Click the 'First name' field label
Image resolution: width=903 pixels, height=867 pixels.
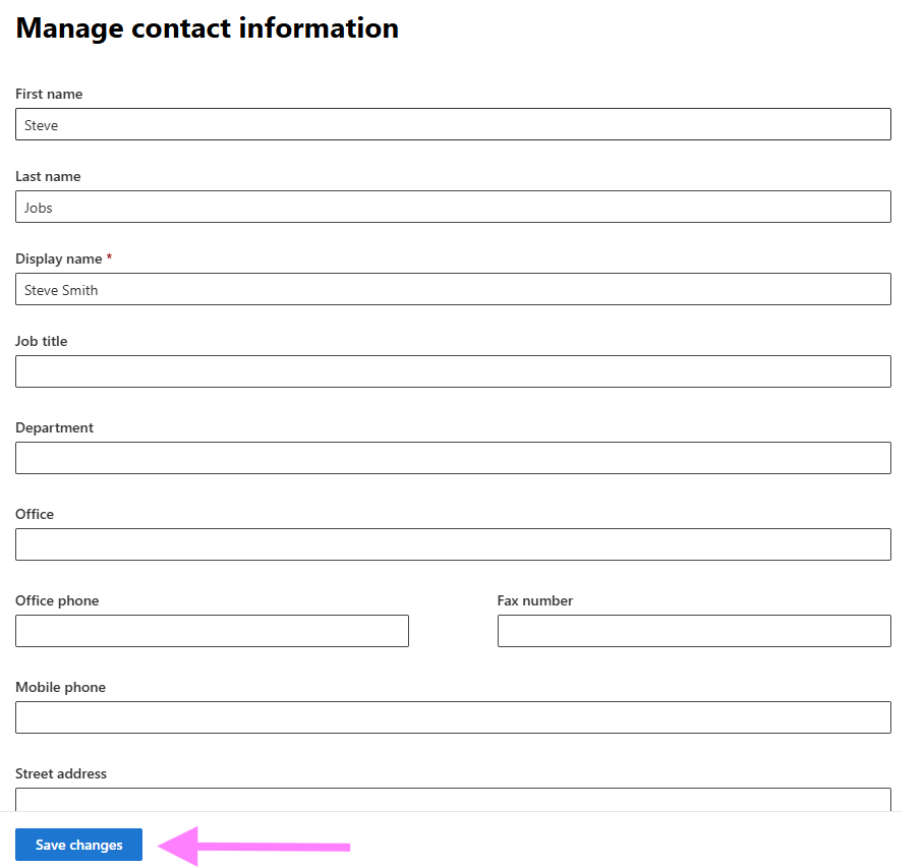coord(49,94)
